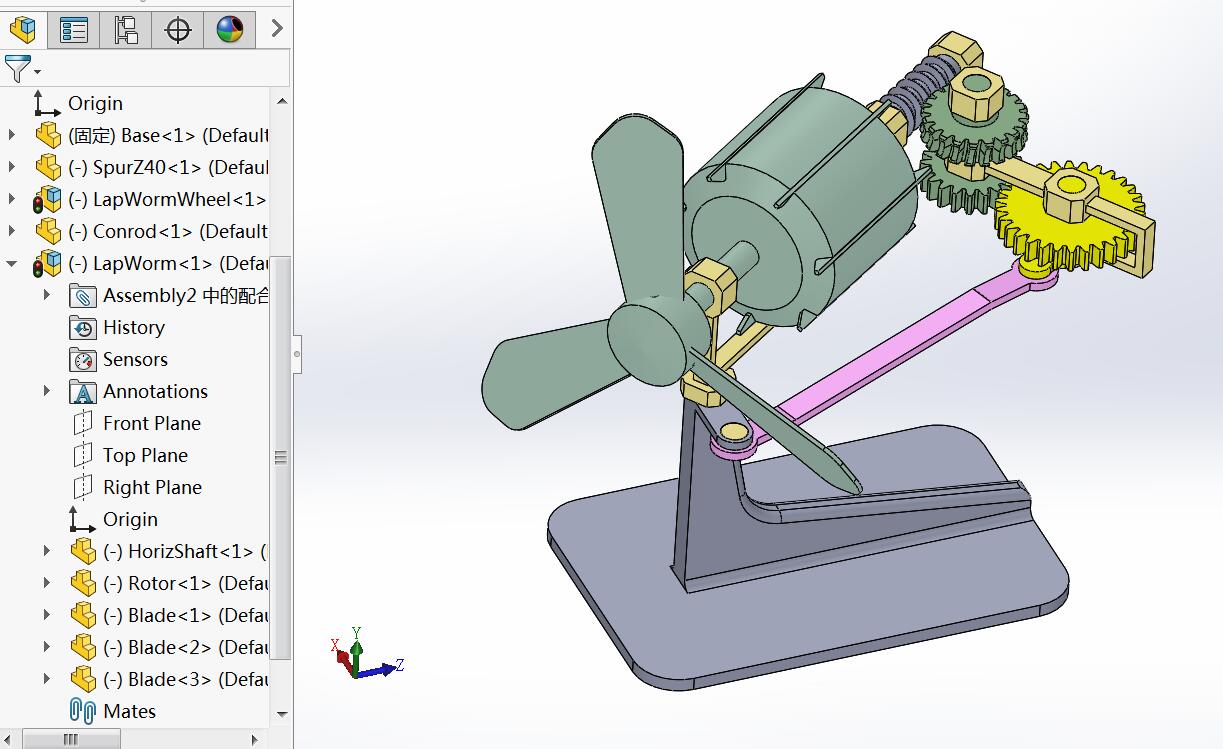Select the Sensors item label
Viewport: 1223px width, 749px height.
click(x=135, y=359)
